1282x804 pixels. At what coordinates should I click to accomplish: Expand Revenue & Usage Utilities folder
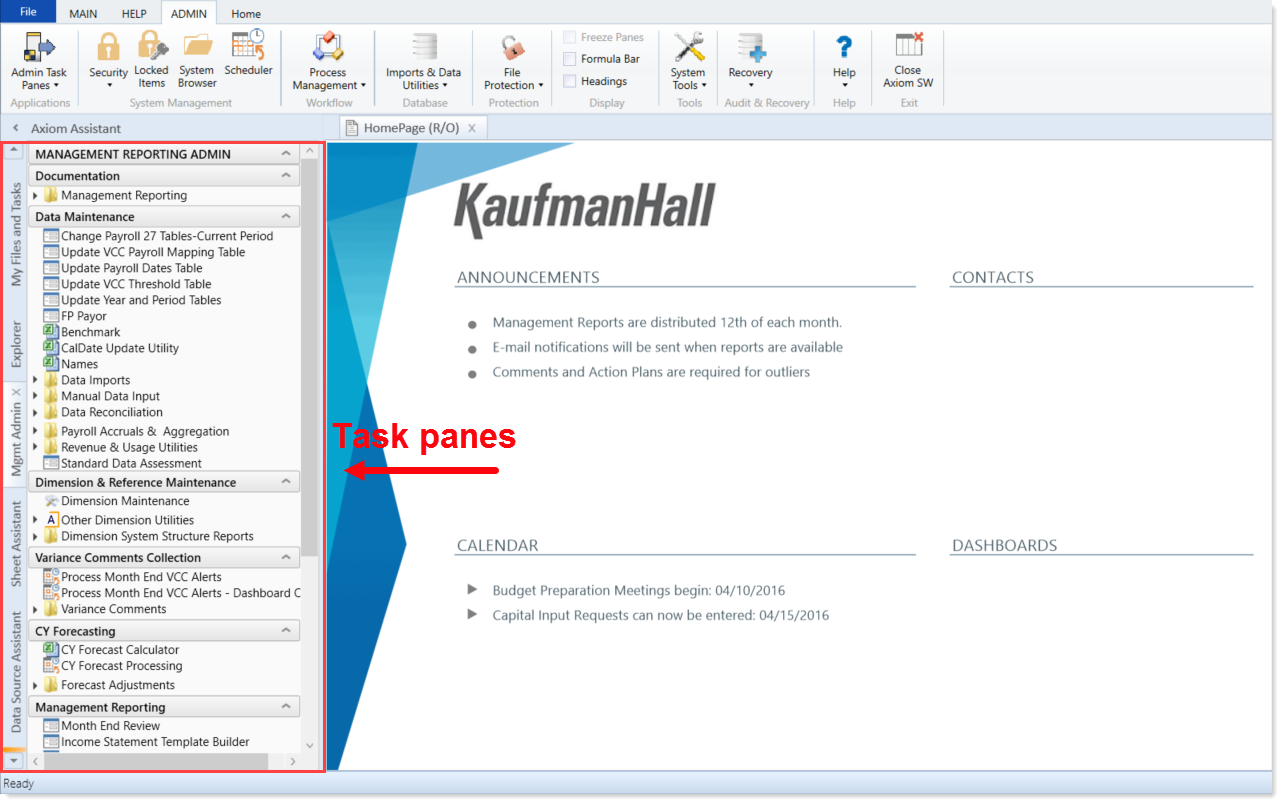coord(35,448)
